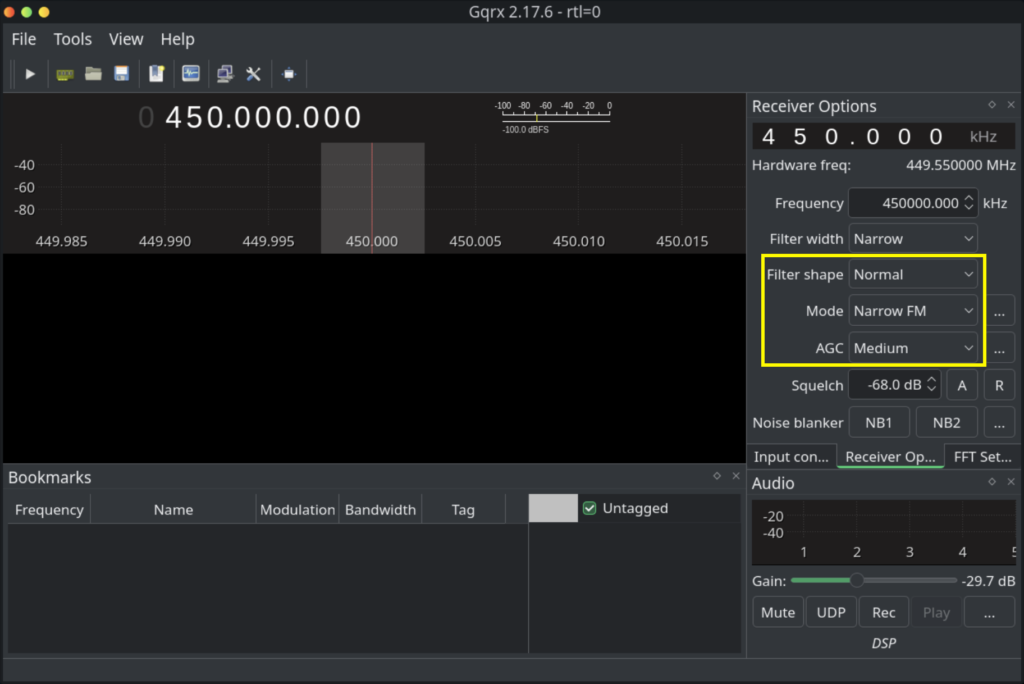This screenshot has width=1024, height=684.
Task: Open the File menu
Action: [x=24, y=39]
